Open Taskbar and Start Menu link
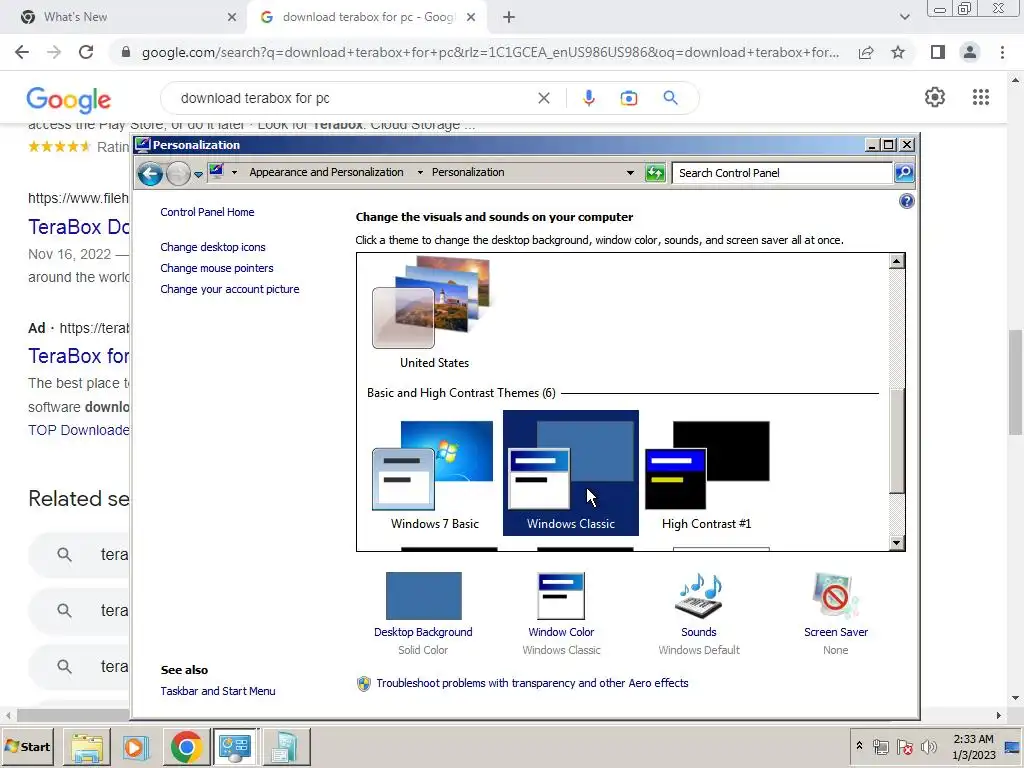The height and width of the screenshot is (768, 1024). [218, 691]
